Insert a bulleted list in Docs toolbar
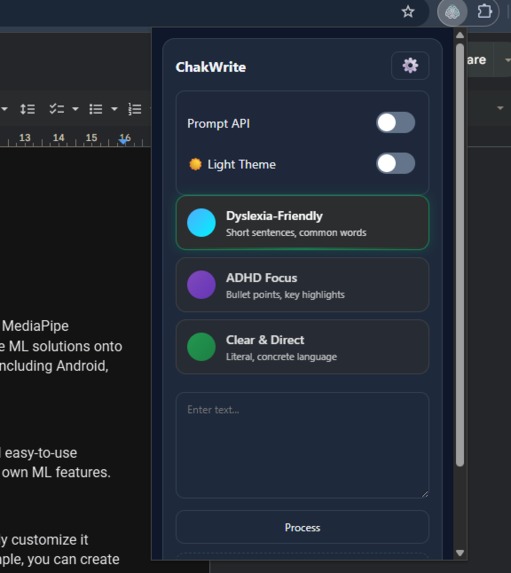The width and height of the screenshot is (511, 573). pos(96,109)
